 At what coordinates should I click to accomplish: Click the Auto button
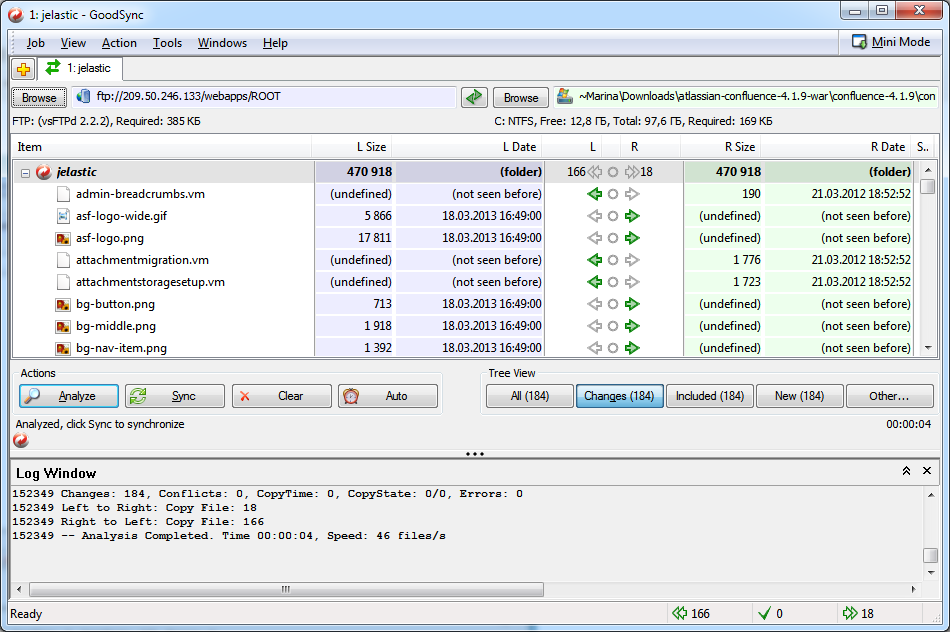[x=388, y=396]
